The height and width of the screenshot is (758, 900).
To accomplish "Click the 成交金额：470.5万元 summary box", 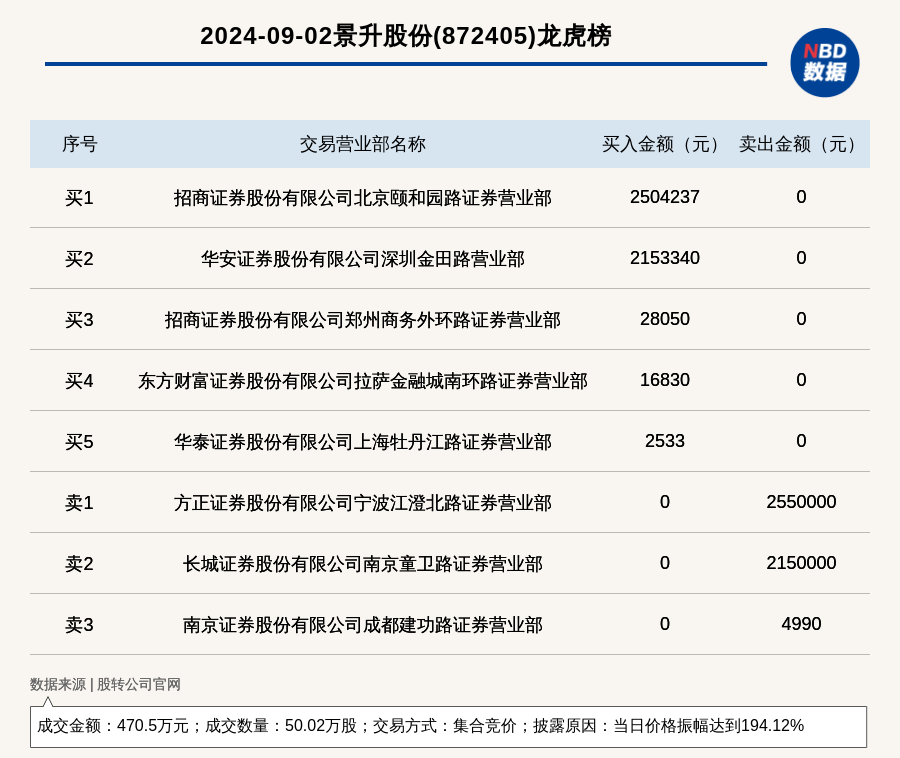I will pyautogui.click(x=448, y=726).
